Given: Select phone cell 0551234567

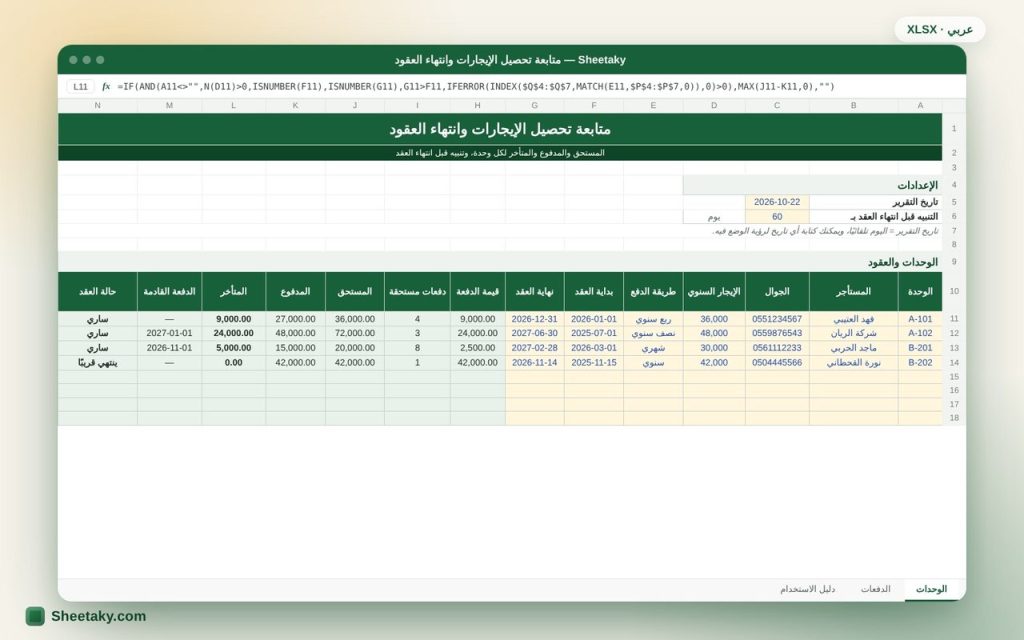Looking at the screenshot, I should click(776, 319).
